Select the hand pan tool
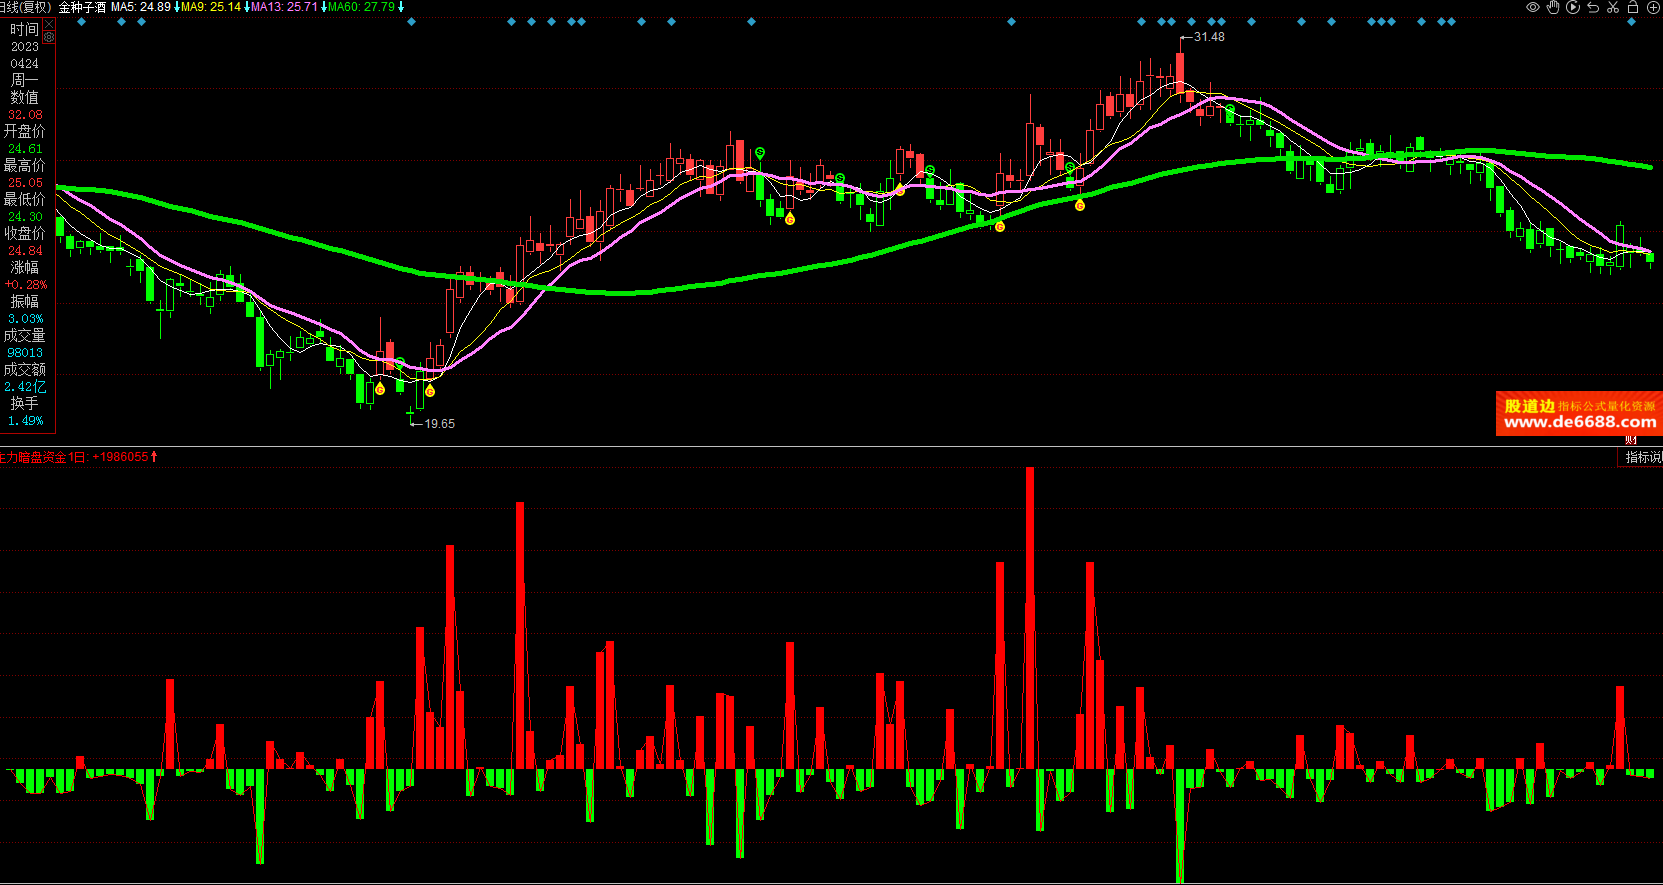The height and width of the screenshot is (885, 1663). 1553,7
